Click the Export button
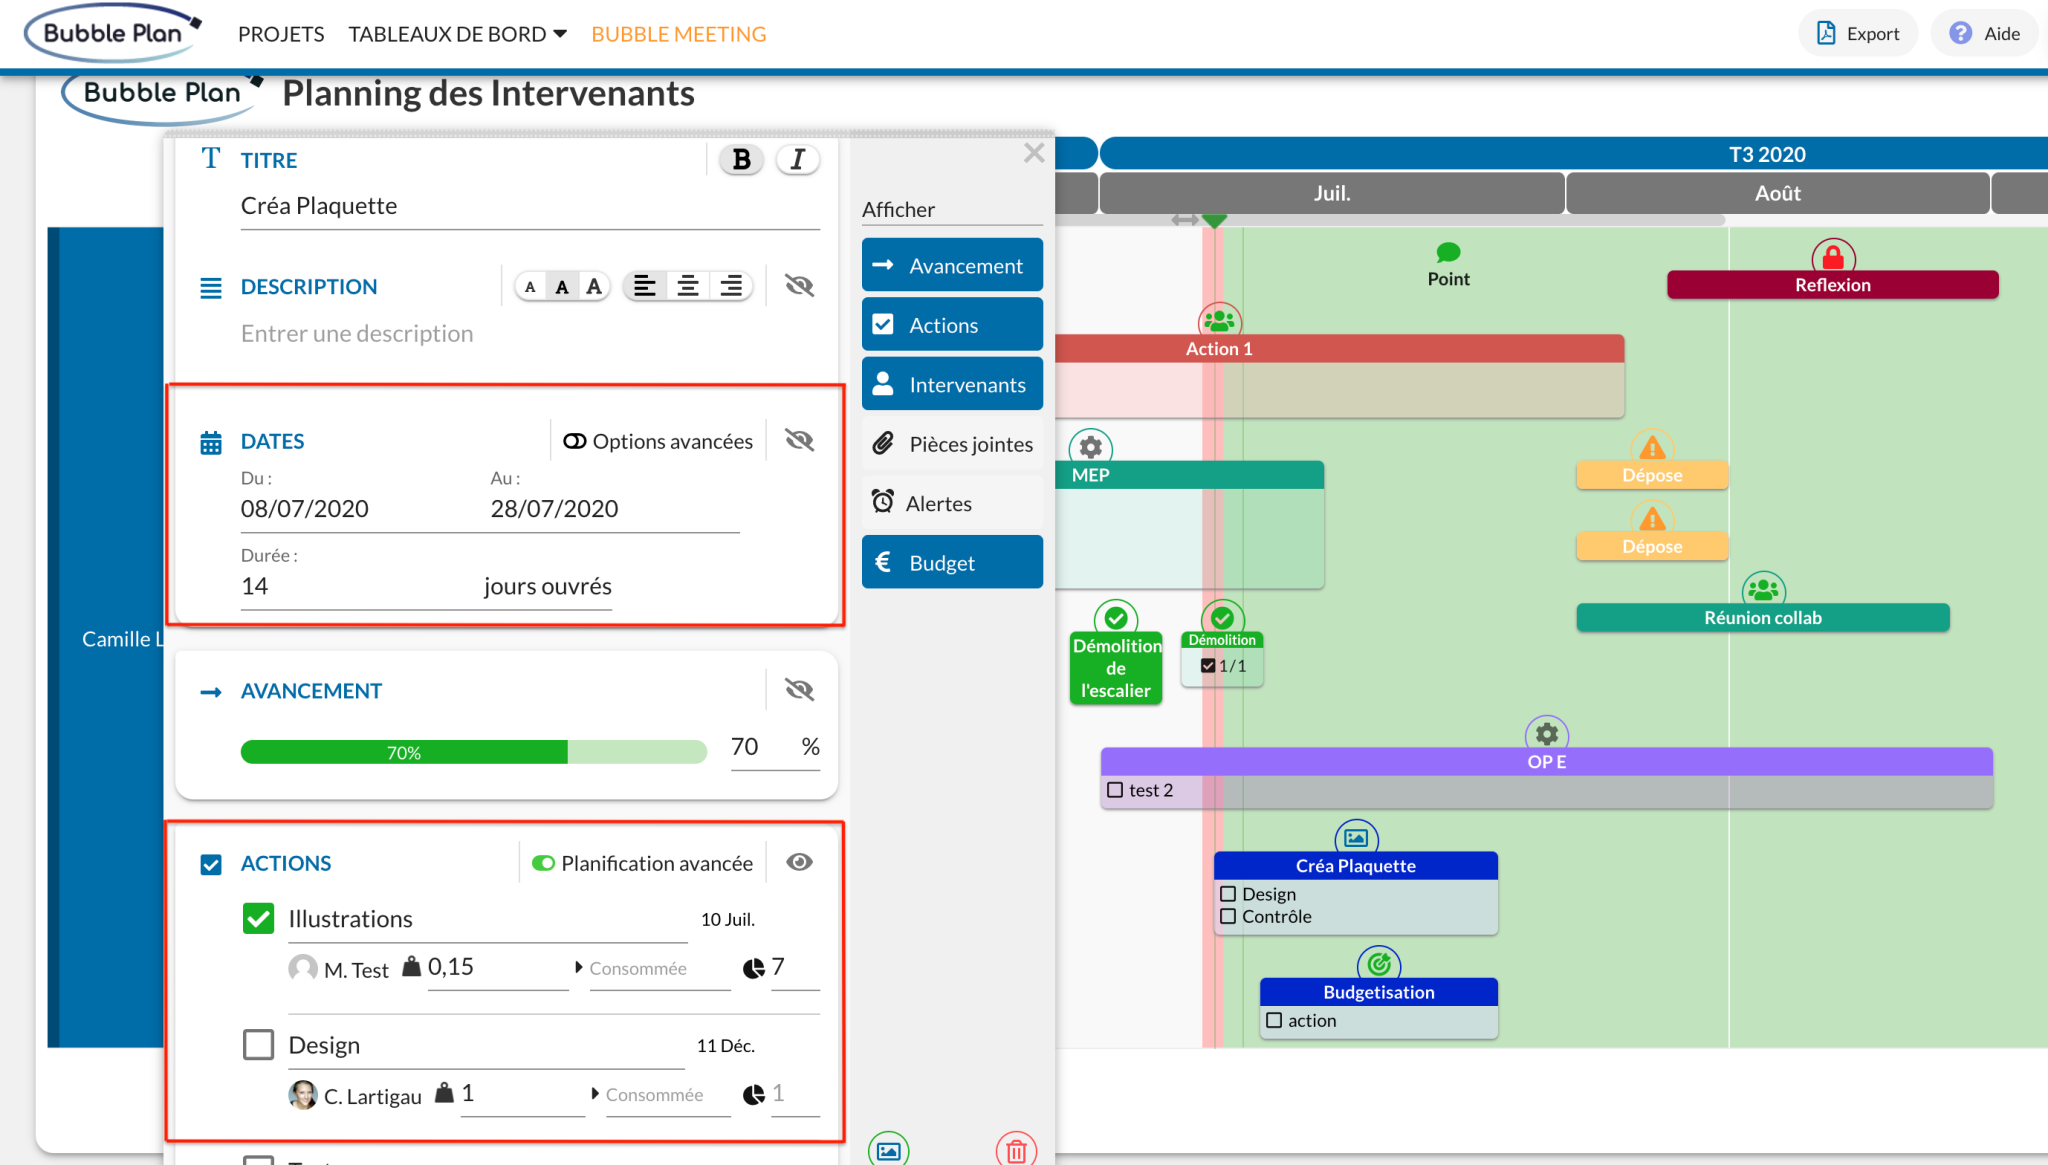This screenshot has width=2048, height=1165. (1858, 32)
